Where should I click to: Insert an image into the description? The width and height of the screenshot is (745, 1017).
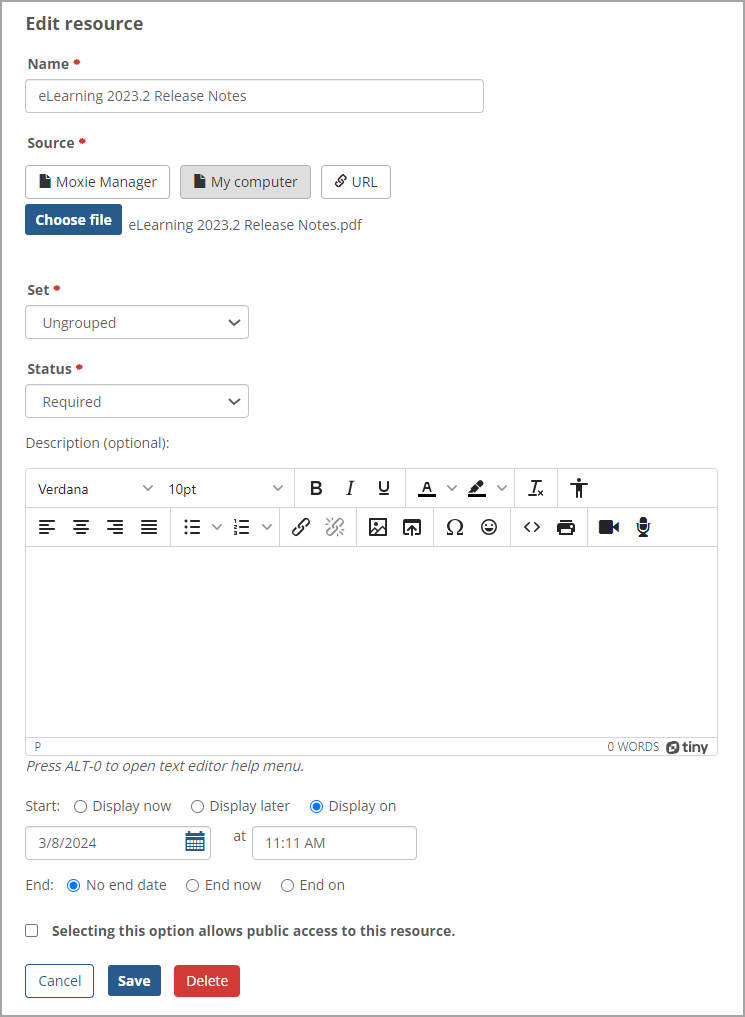(378, 527)
